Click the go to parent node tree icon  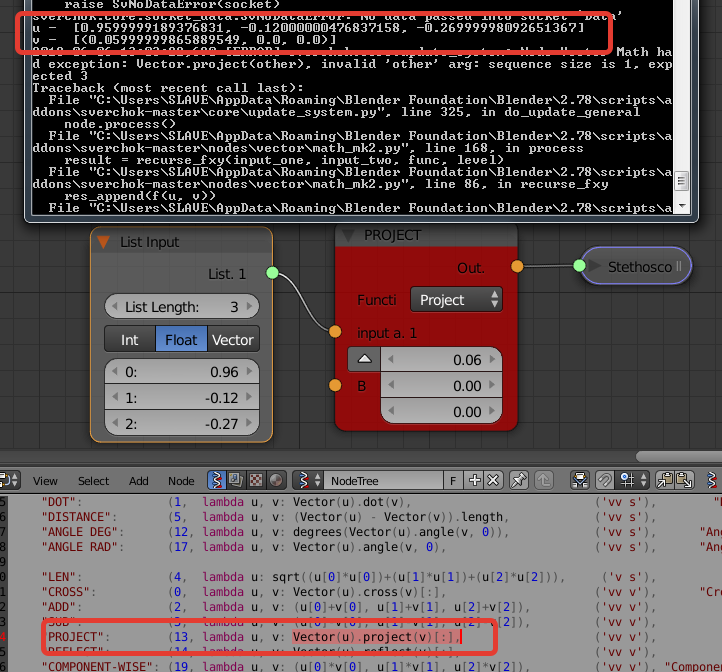point(544,480)
